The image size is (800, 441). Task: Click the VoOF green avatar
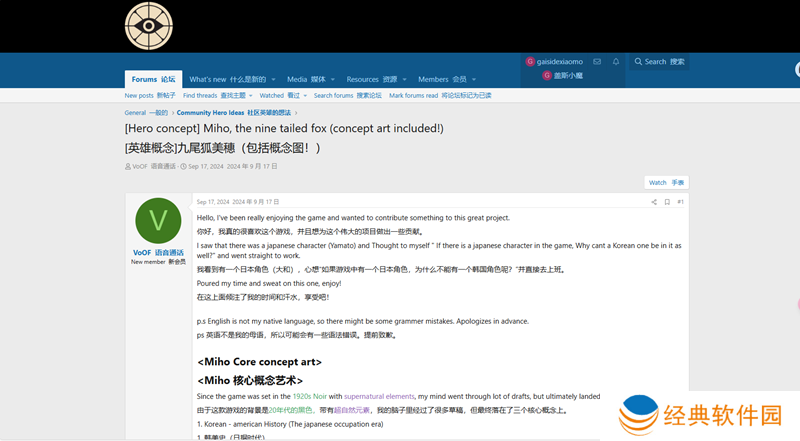click(158, 221)
